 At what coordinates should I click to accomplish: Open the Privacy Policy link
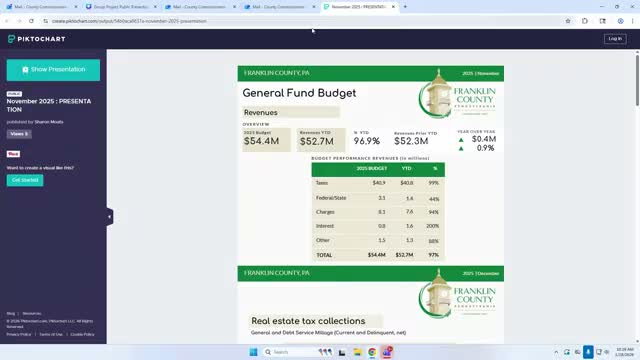tap(19, 334)
